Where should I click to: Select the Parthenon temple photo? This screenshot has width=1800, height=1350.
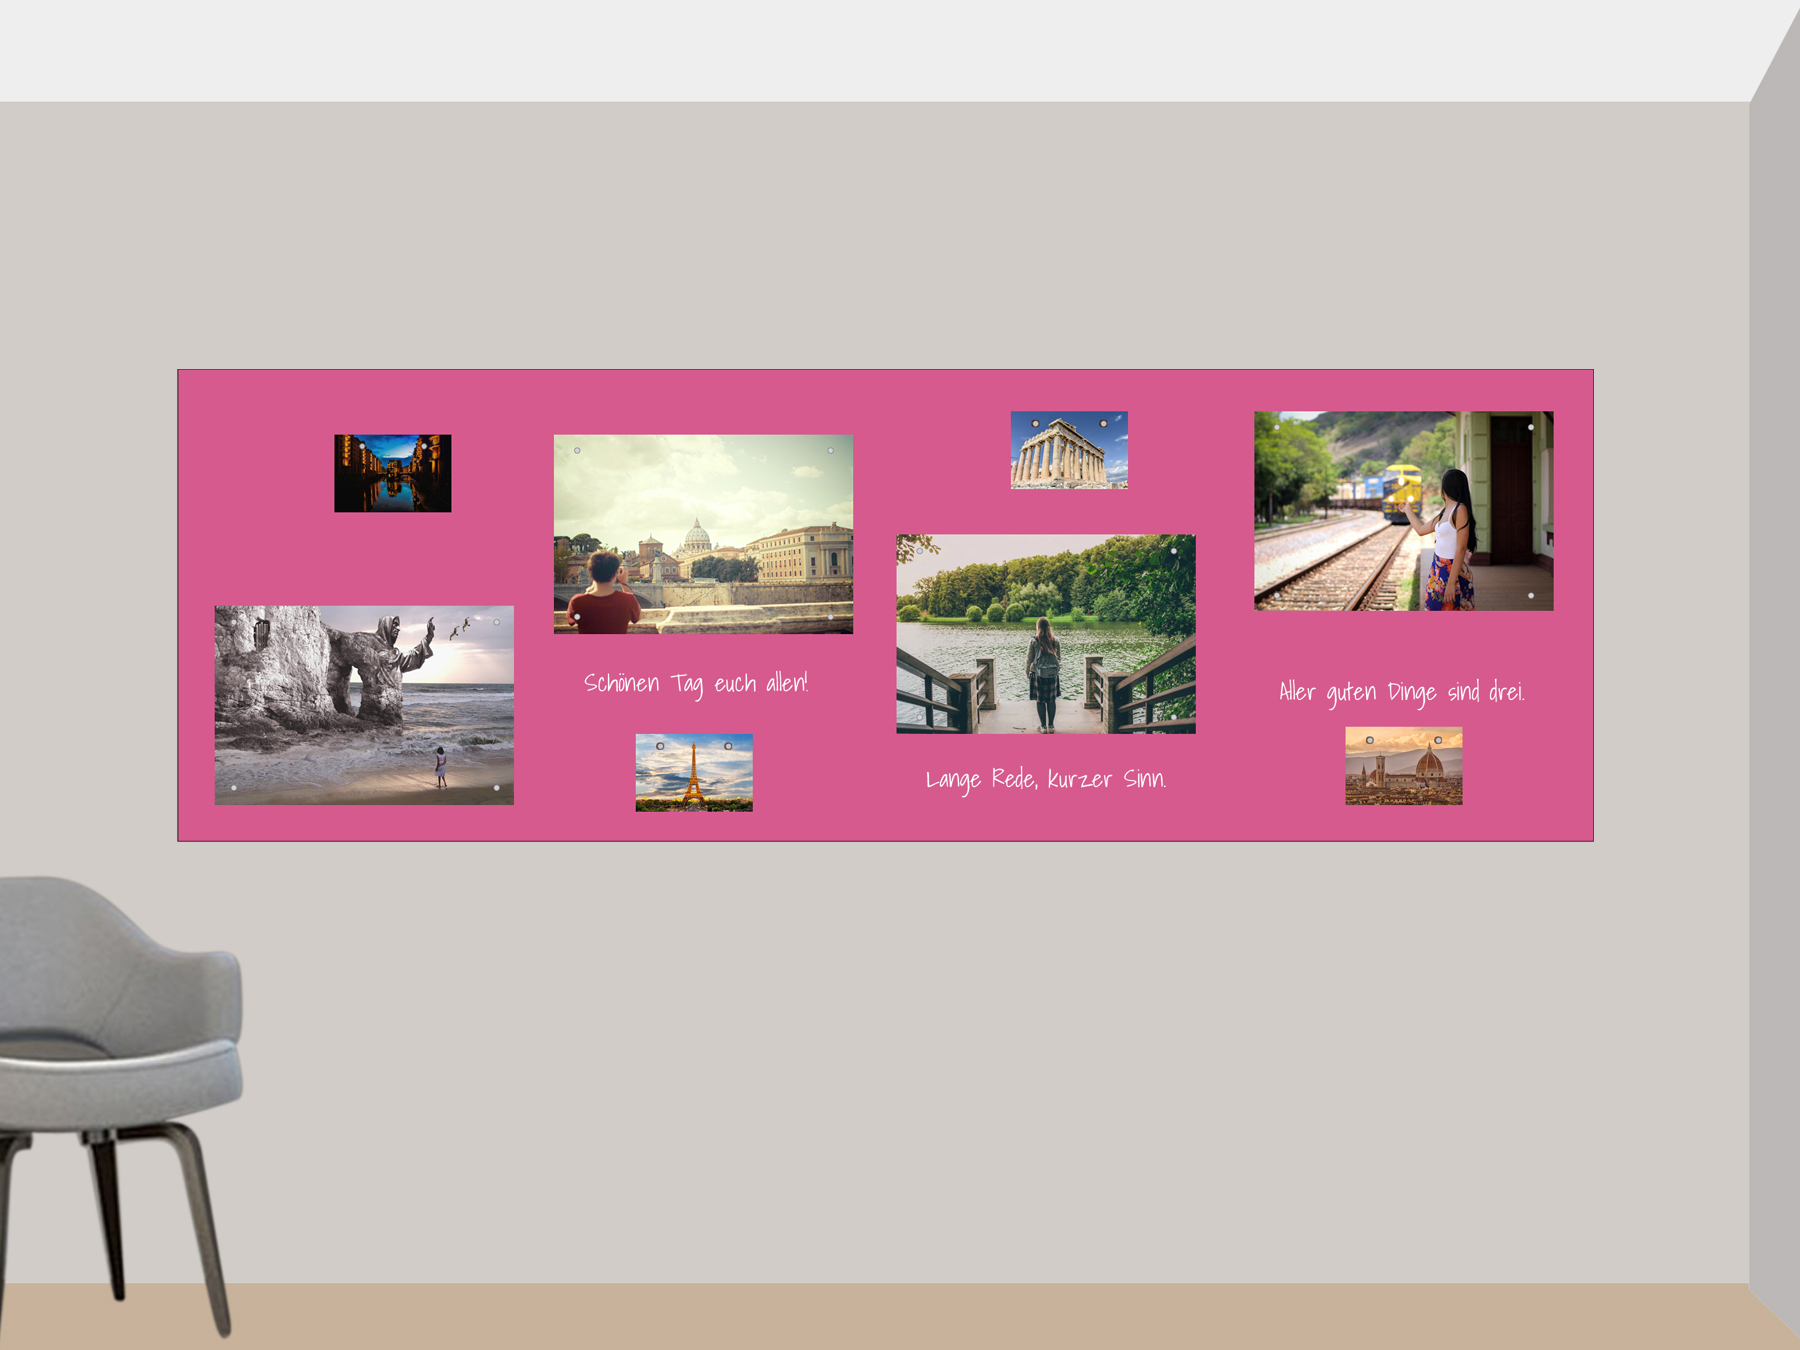coord(1068,450)
